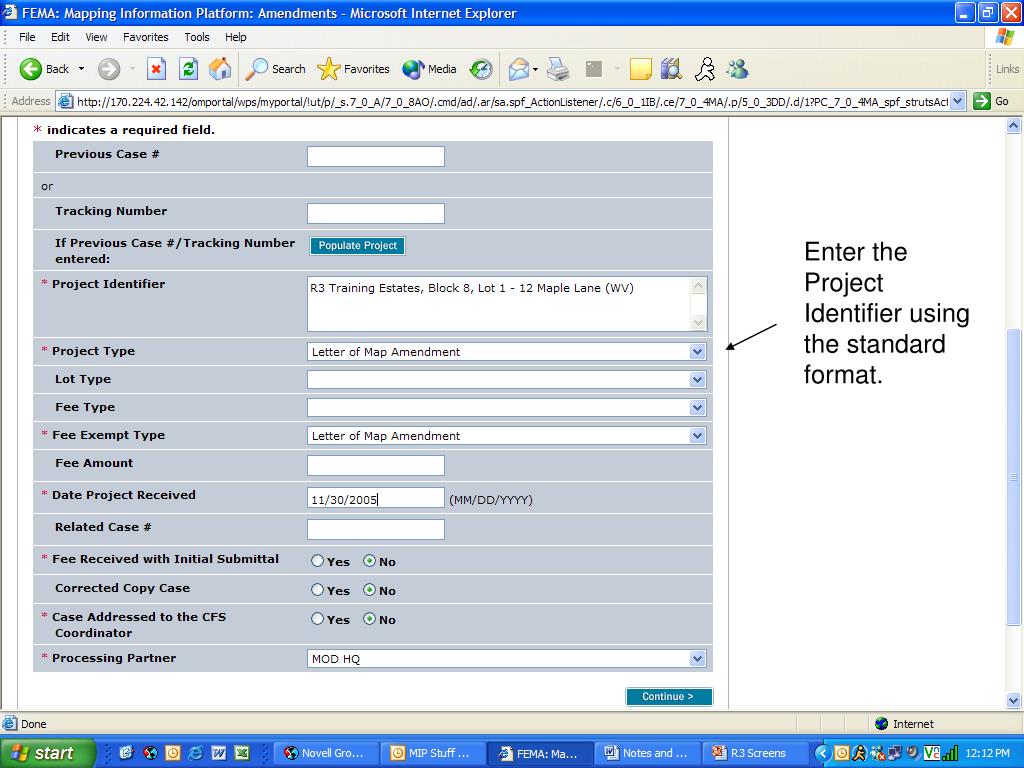Switch to R3 Screens taskbar window
The image size is (1024, 768).
753,753
